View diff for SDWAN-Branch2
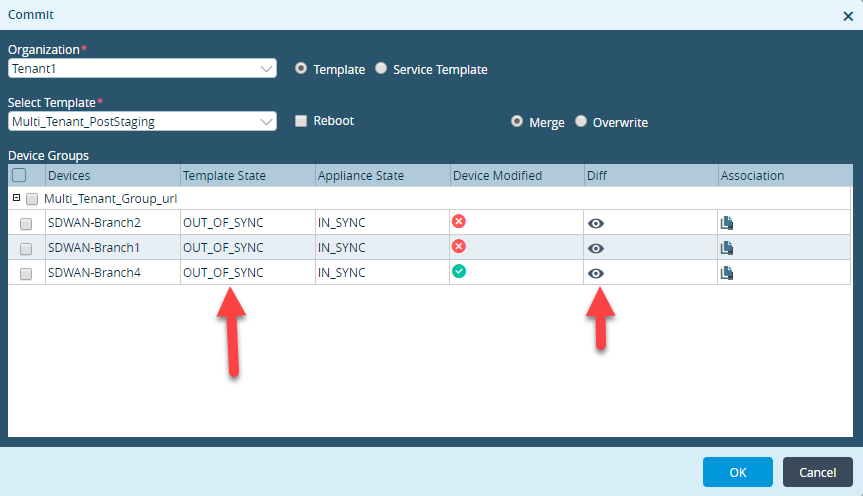The image size is (863, 496). (x=595, y=223)
